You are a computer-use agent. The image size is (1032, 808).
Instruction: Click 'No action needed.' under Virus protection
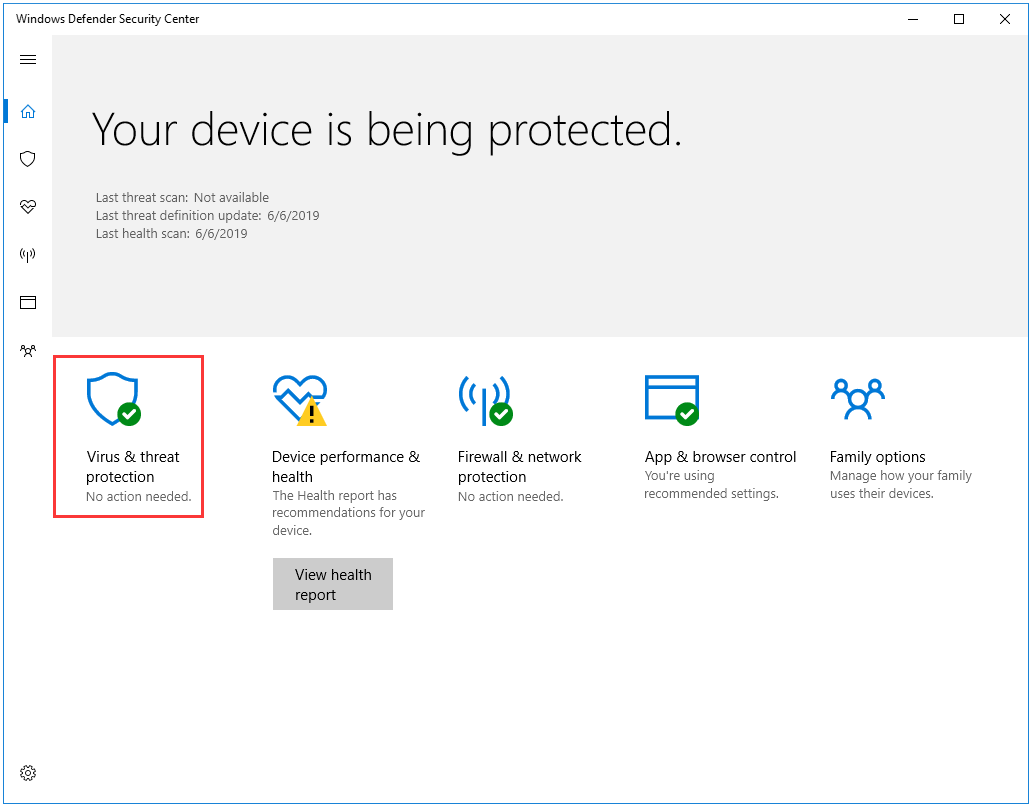[x=139, y=497]
